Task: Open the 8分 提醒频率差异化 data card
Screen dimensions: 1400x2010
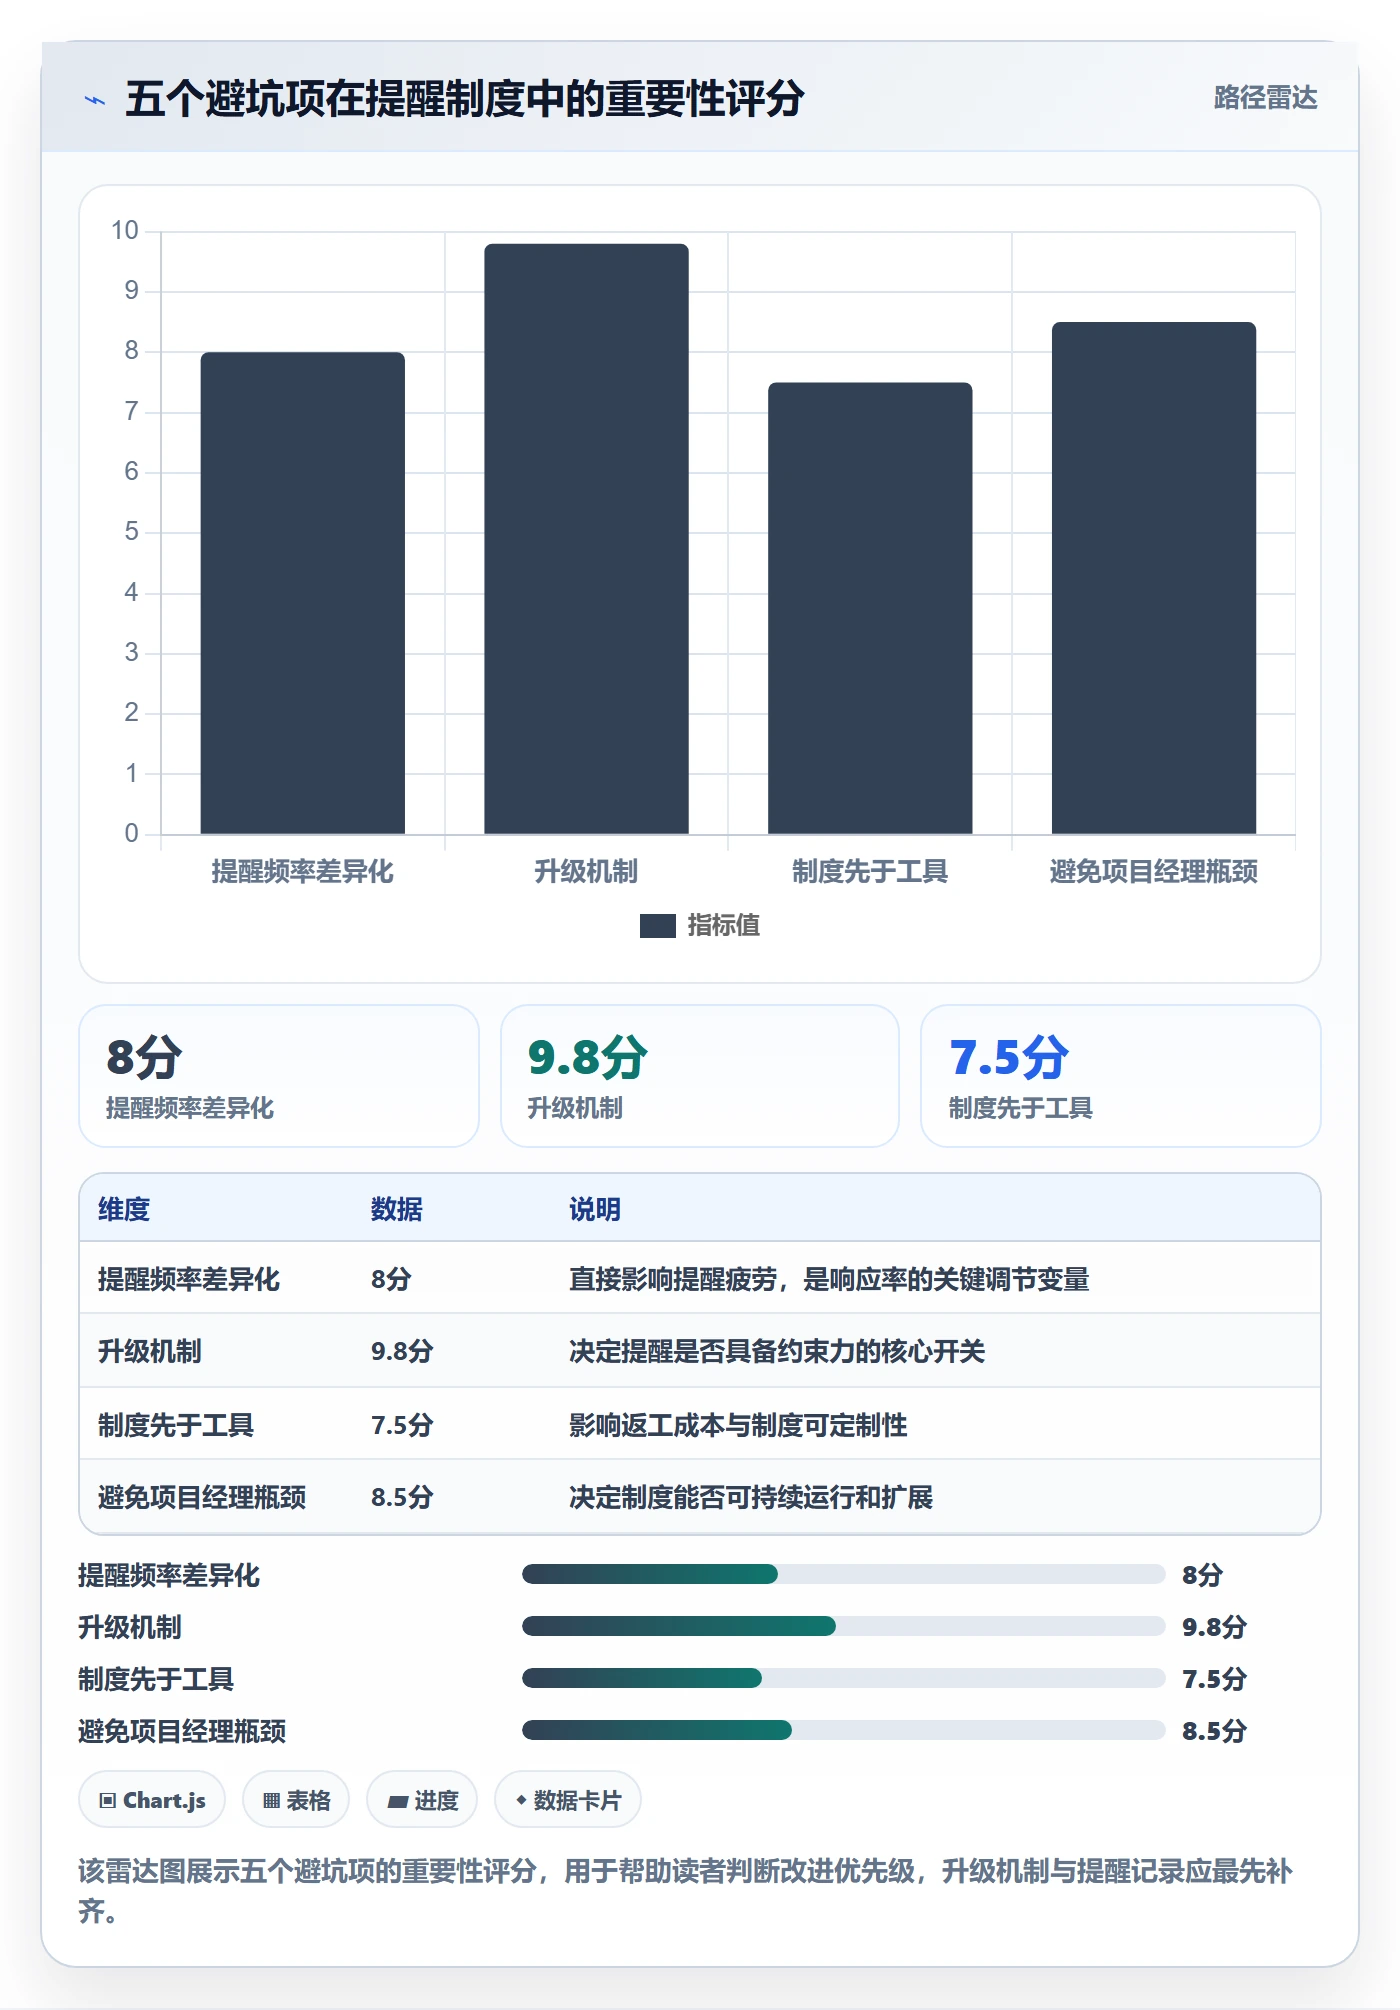Action: click(279, 1076)
